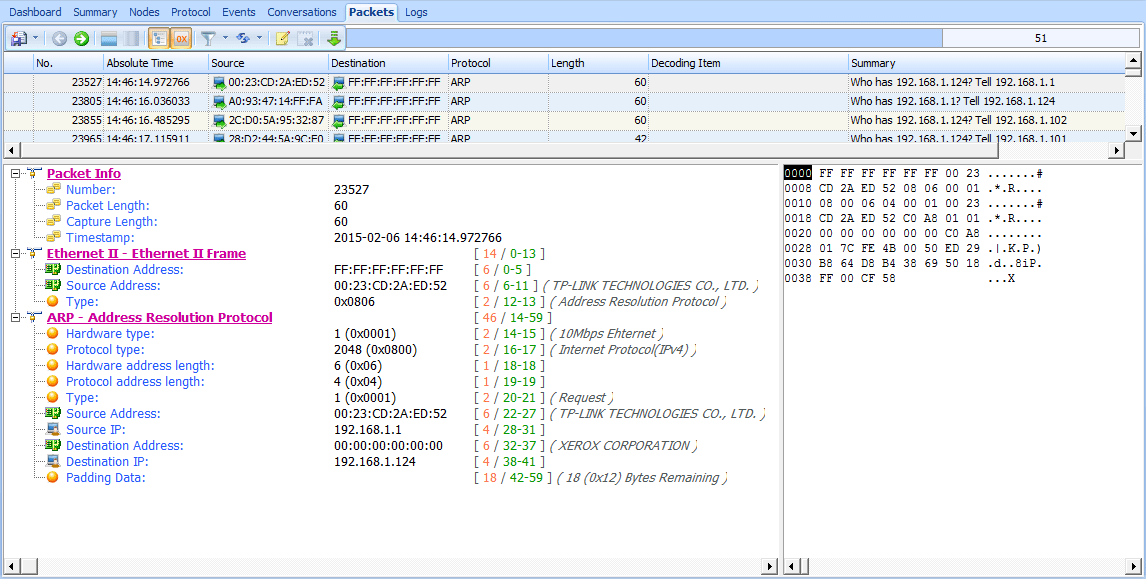Click the computer icon beside Source IP

pyautogui.click(x=53, y=429)
